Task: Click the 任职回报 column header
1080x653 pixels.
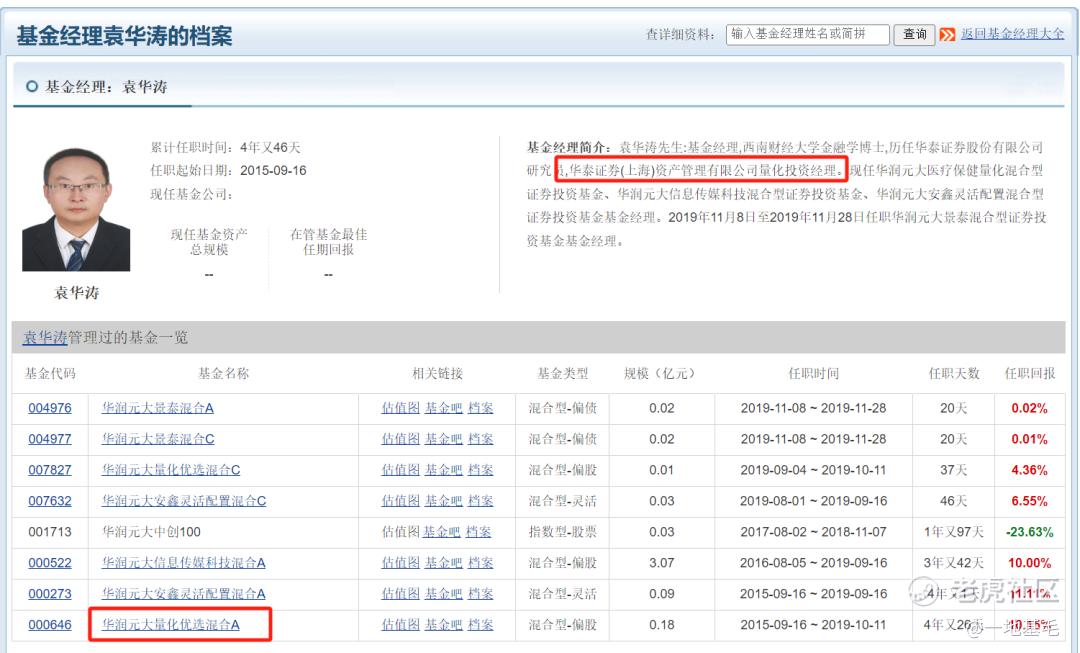Action: (x=1030, y=374)
